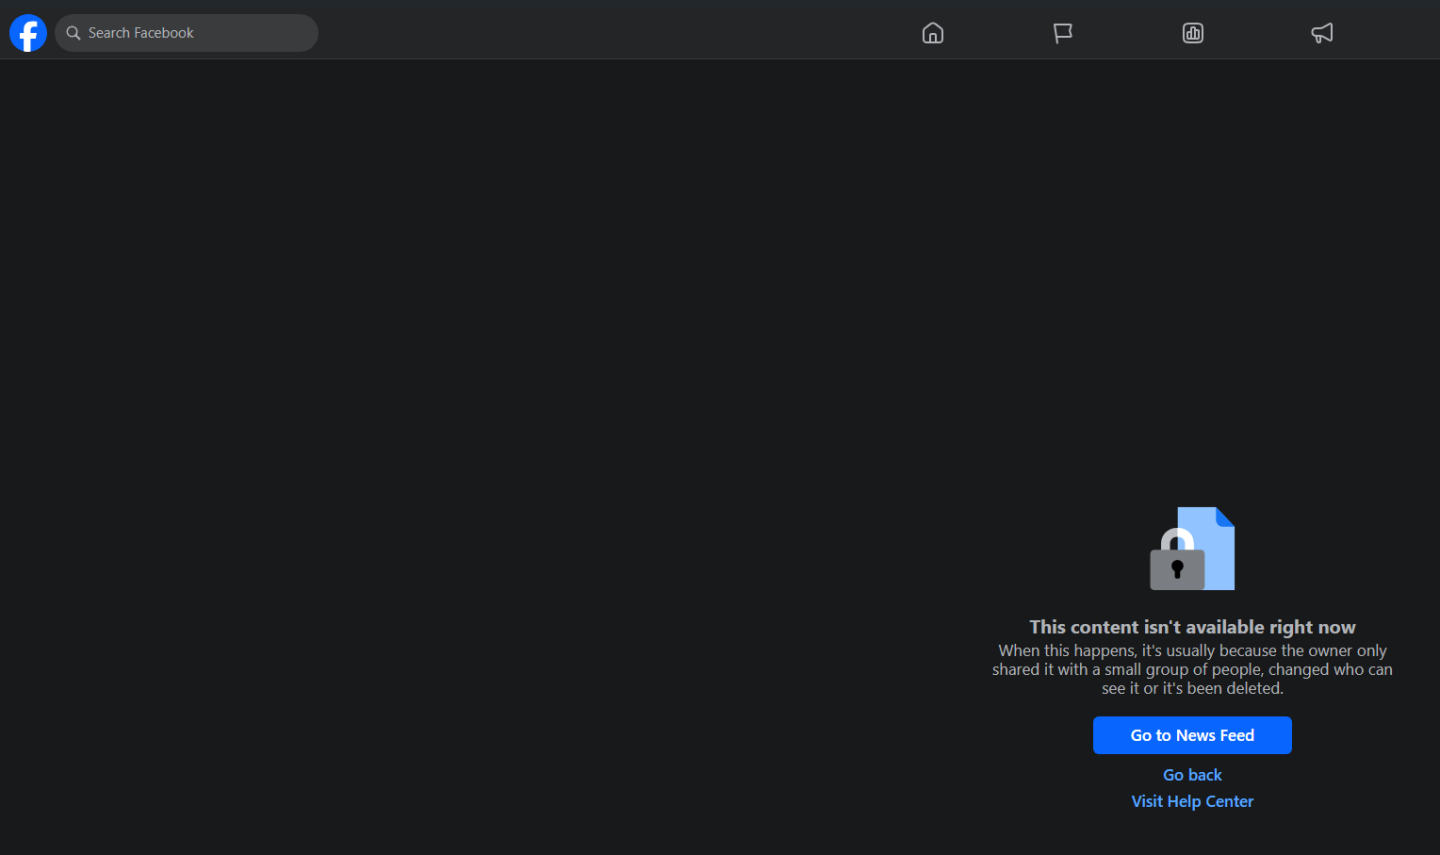Open the Home icon in top navigation
The image size is (1440, 855).
[x=932, y=33]
